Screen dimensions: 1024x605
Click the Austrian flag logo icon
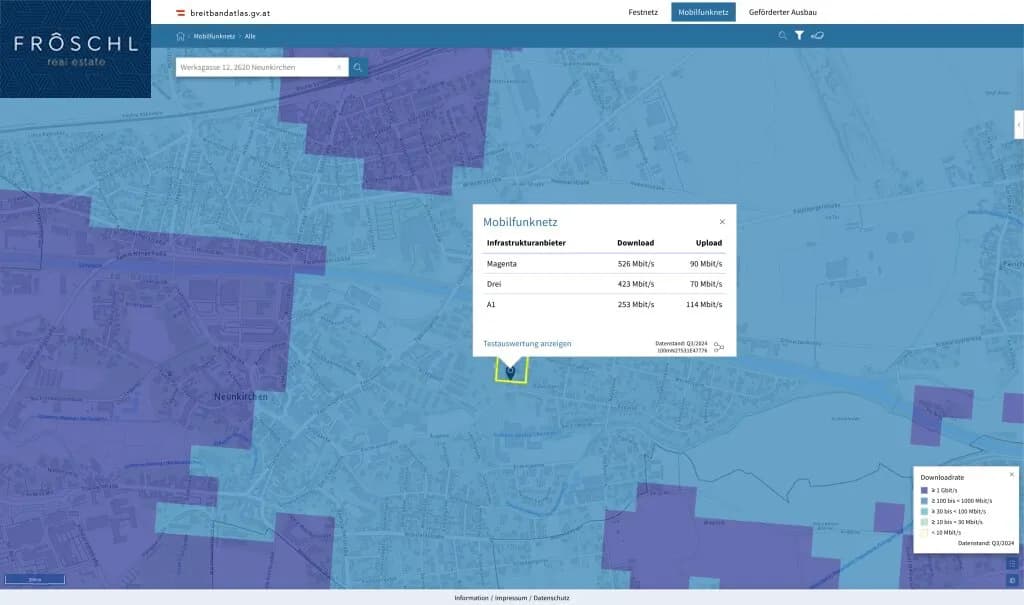tap(180, 12)
